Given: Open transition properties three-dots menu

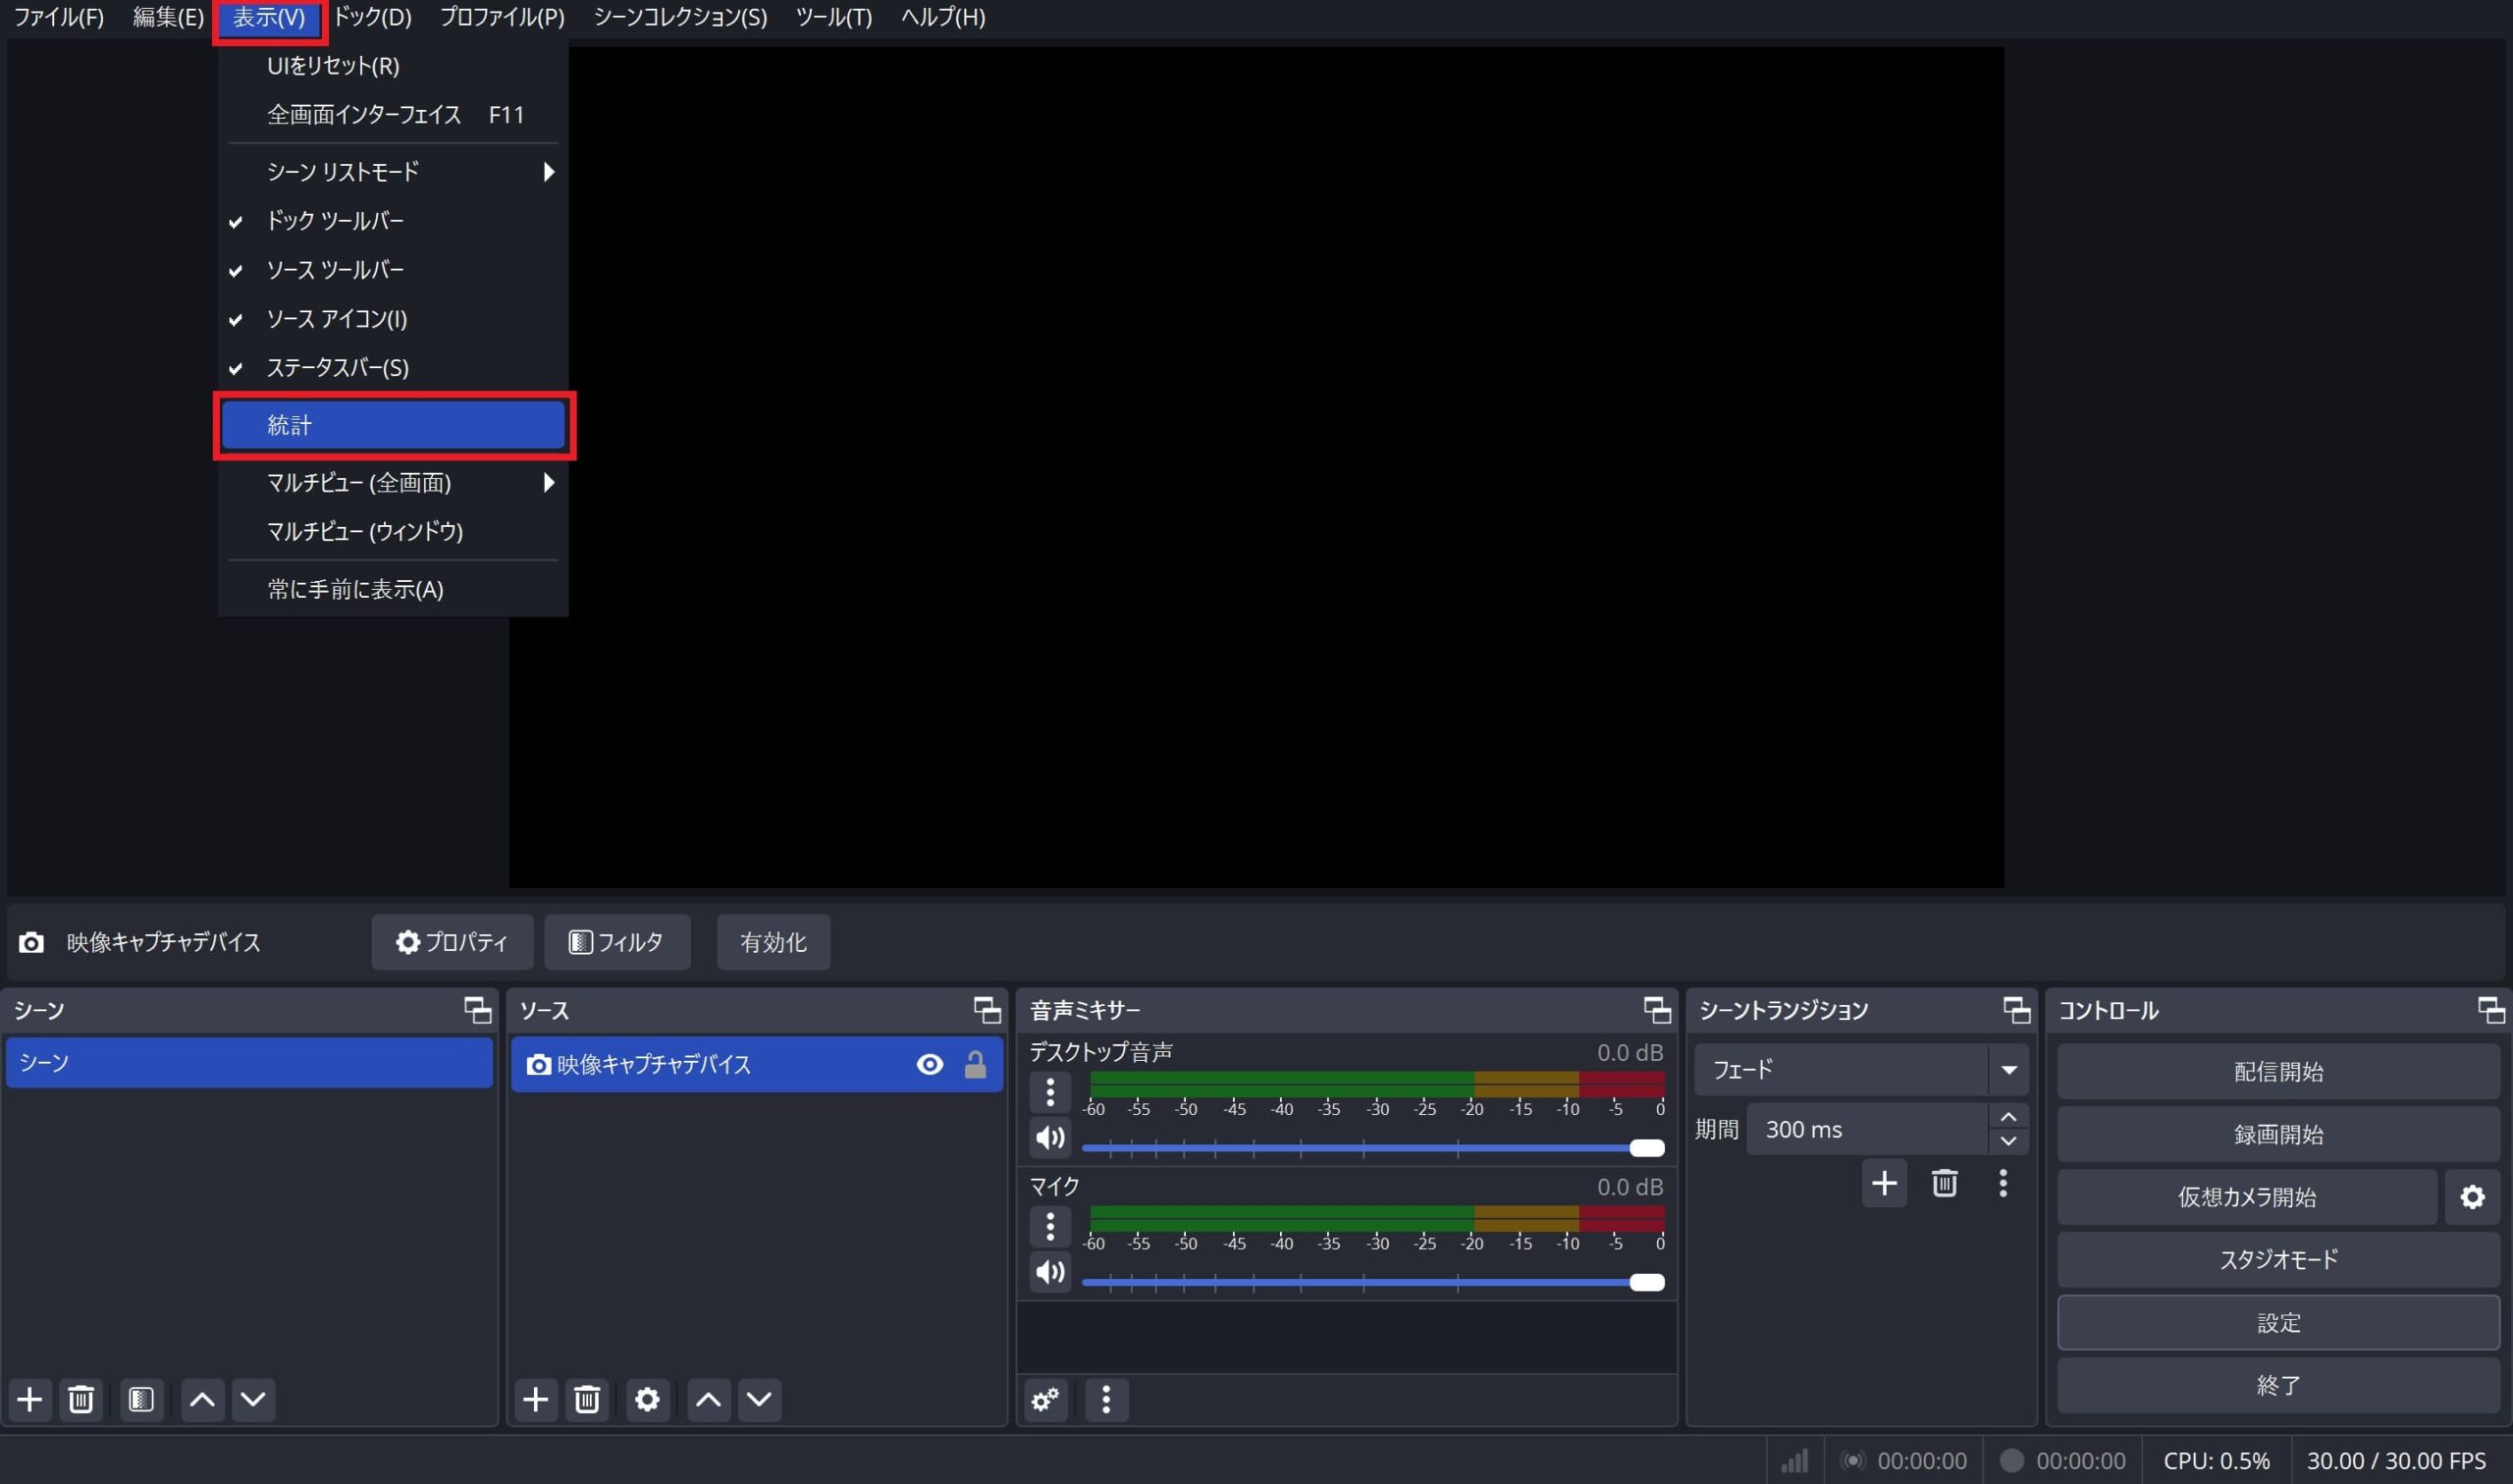Looking at the screenshot, I should pos(2003,1183).
